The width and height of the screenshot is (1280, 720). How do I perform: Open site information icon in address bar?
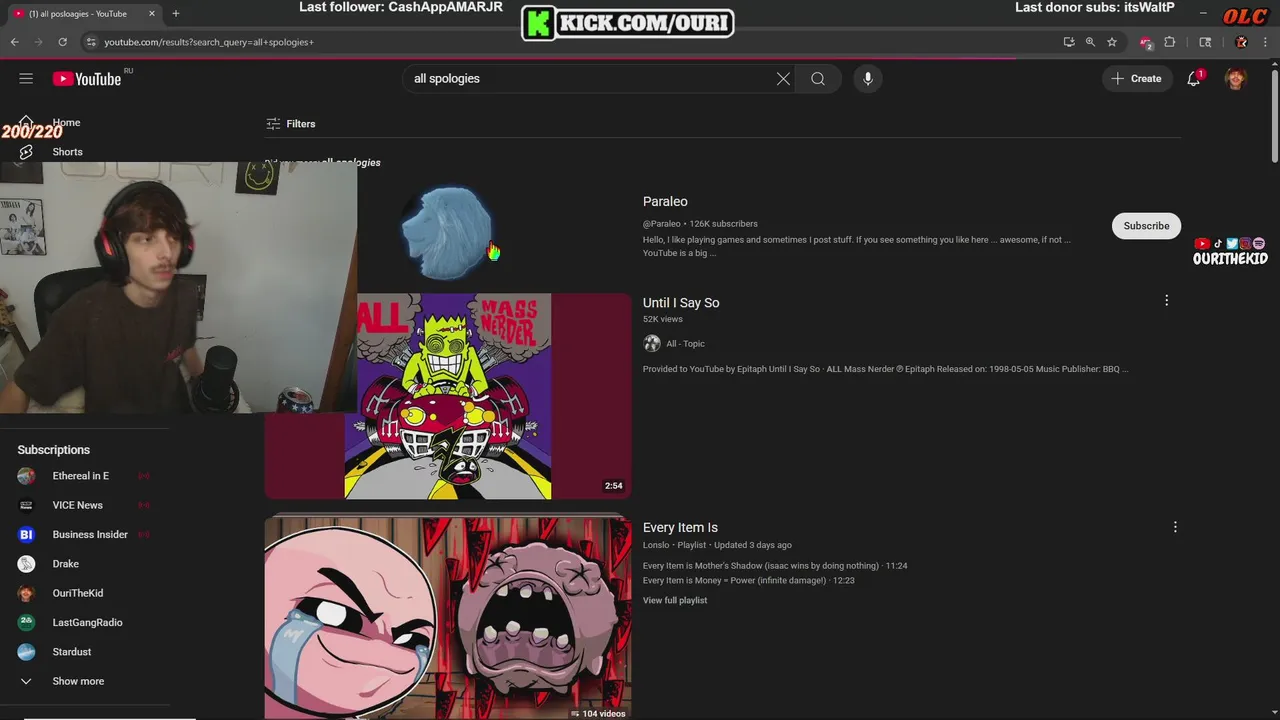pyautogui.click(x=91, y=42)
